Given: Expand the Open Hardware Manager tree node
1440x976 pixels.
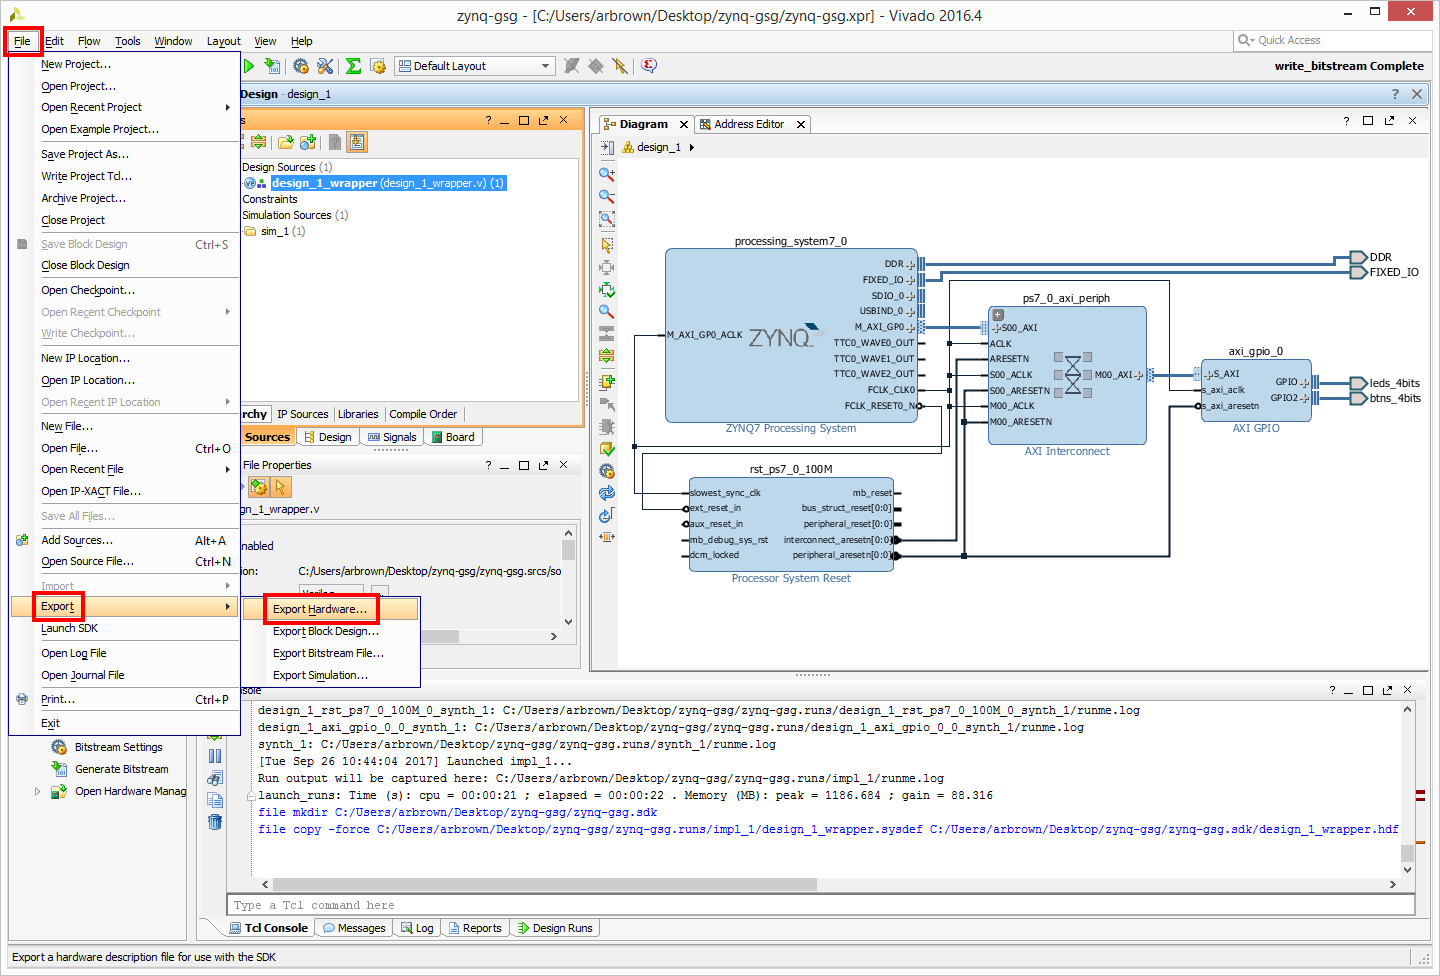Looking at the screenshot, I should 37,791.
